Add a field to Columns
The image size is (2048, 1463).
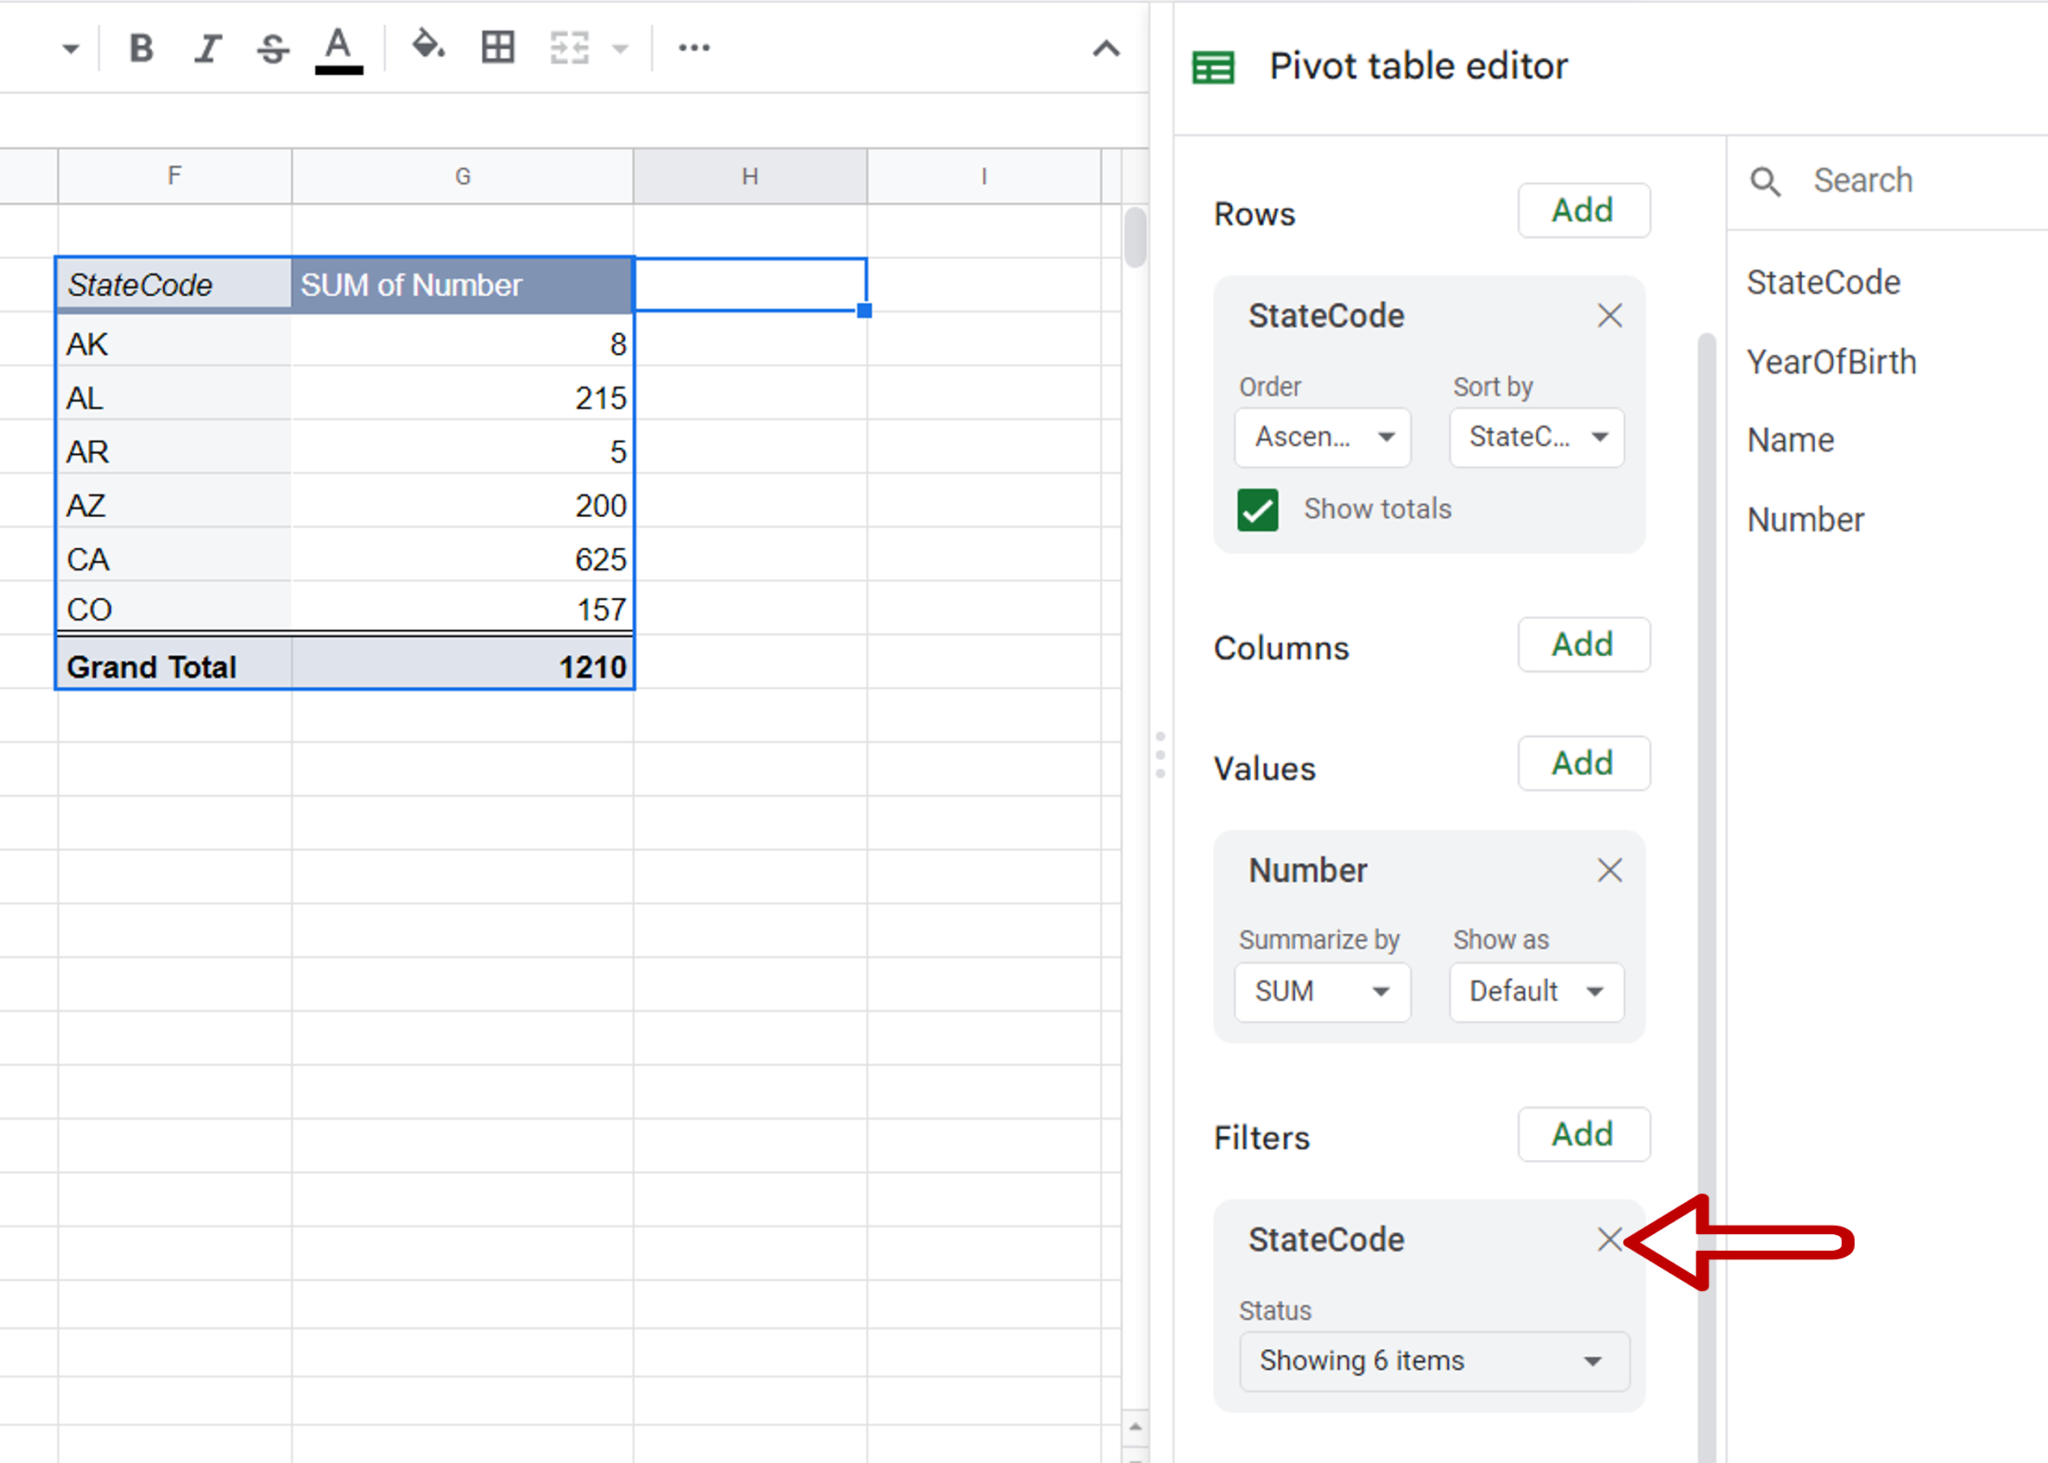click(x=1583, y=645)
